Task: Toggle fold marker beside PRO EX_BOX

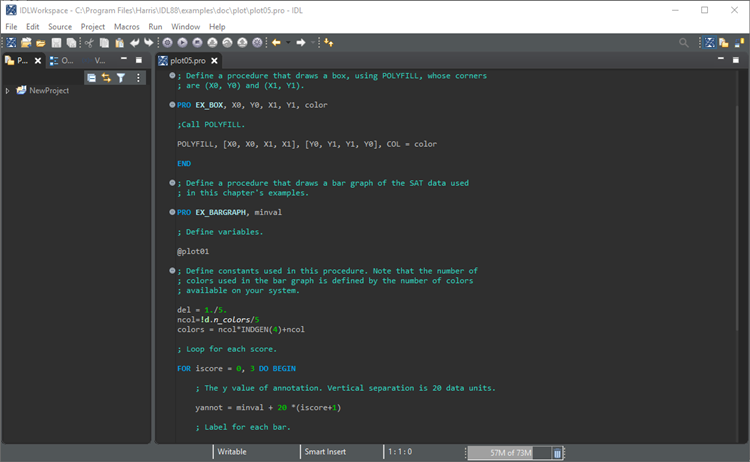Action: pos(172,105)
